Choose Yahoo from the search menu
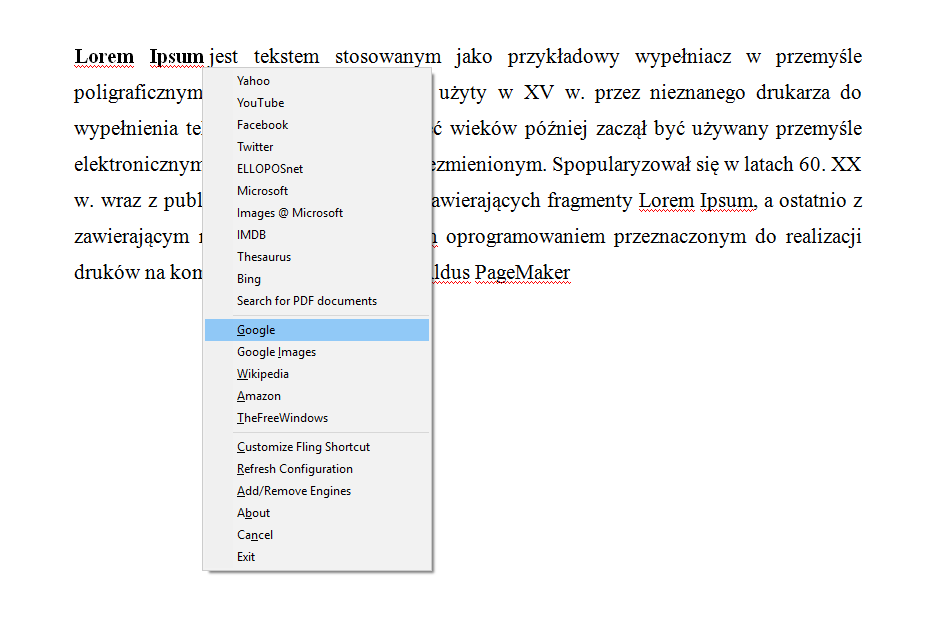This screenshot has height=618, width=935. click(x=317, y=81)
